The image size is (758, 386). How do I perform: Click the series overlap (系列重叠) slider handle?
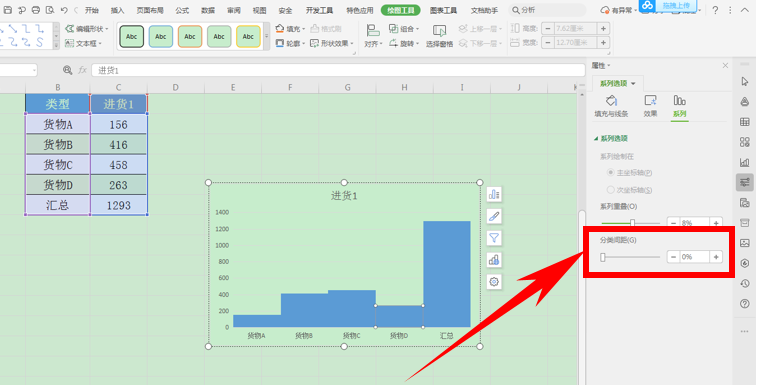632,223
